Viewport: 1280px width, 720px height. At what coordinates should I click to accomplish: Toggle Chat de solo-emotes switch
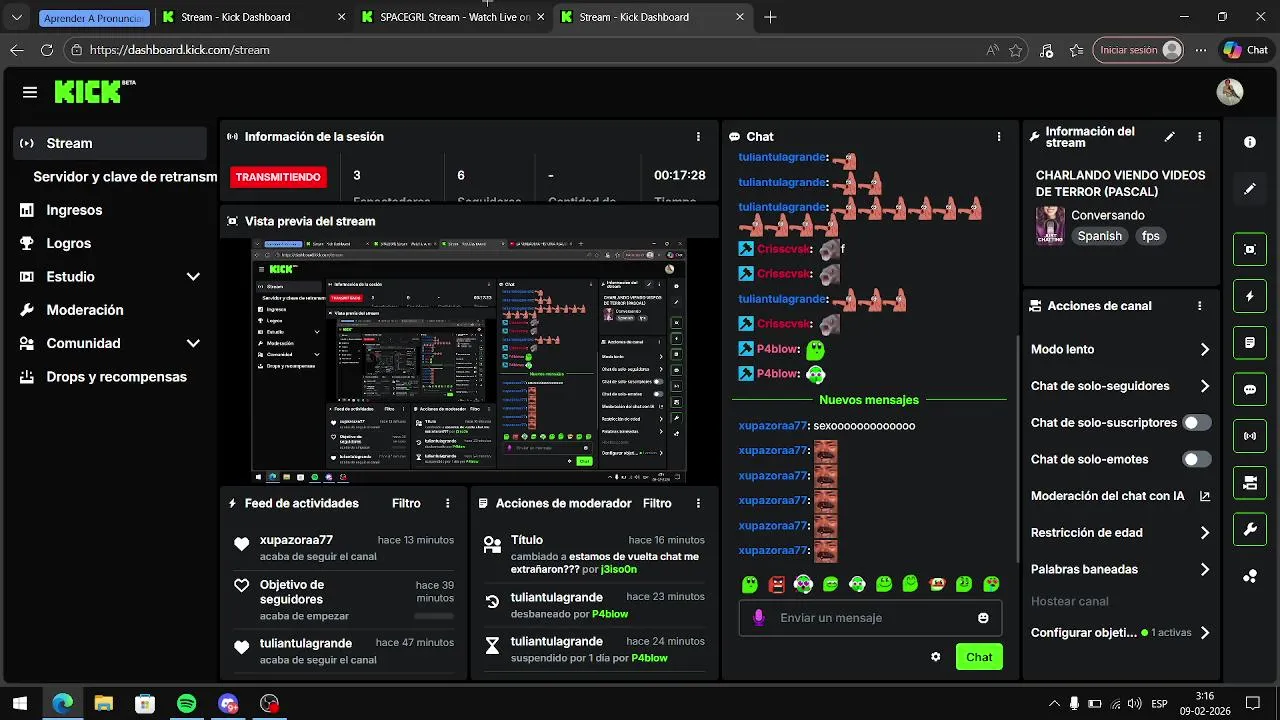(1196, 460)
